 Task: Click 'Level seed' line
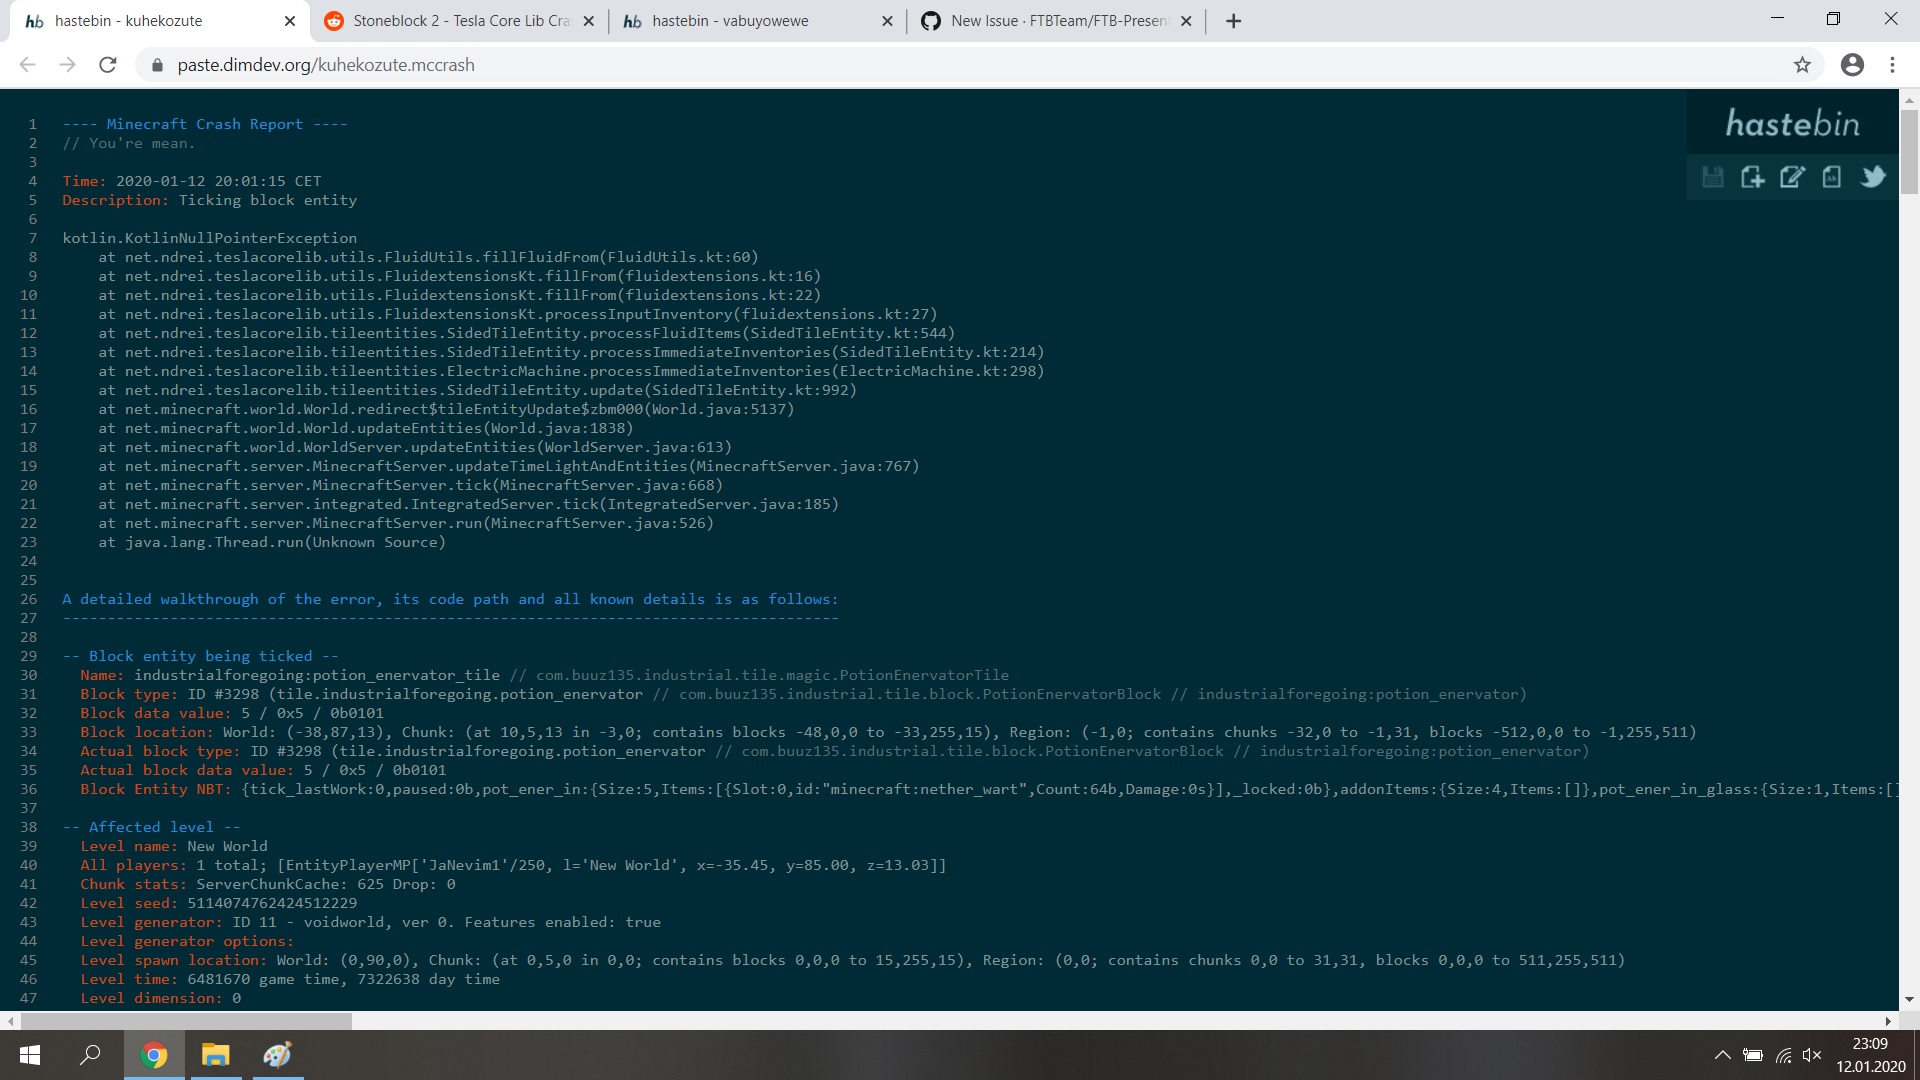tap(218, 903)
